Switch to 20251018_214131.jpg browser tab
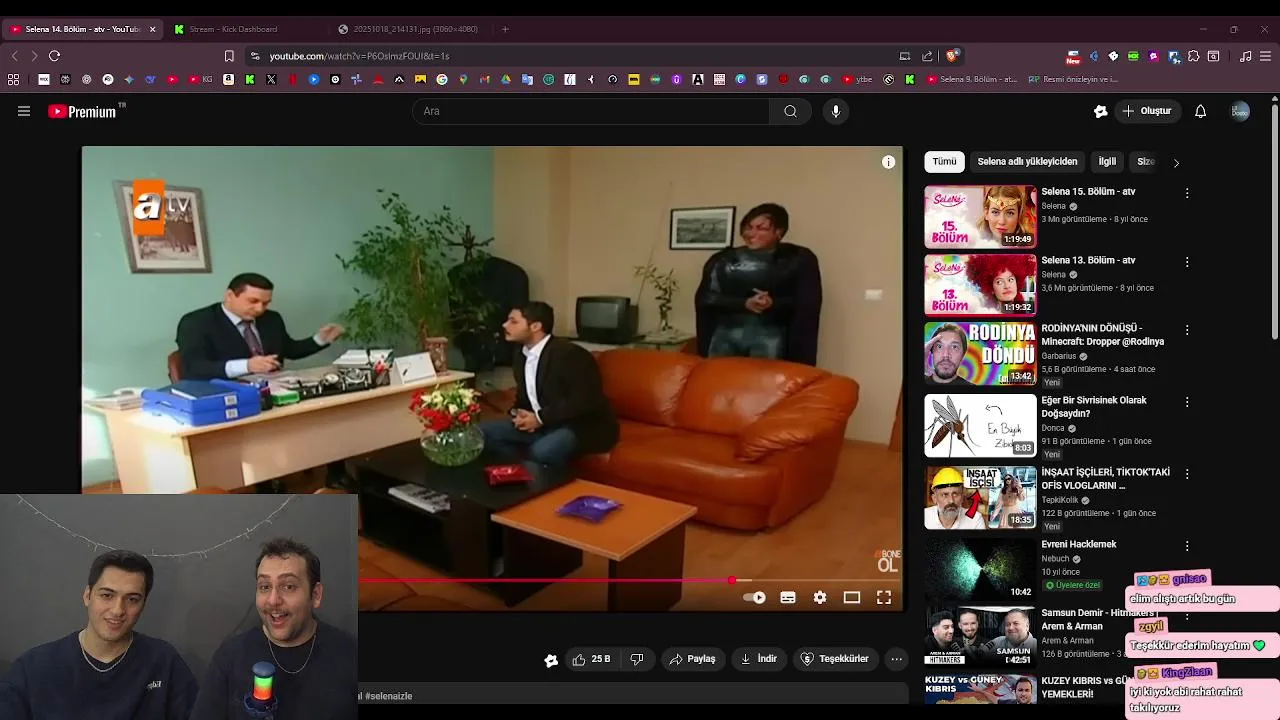Viewport: 1280px width, 720px height. [x=415, y=29]
